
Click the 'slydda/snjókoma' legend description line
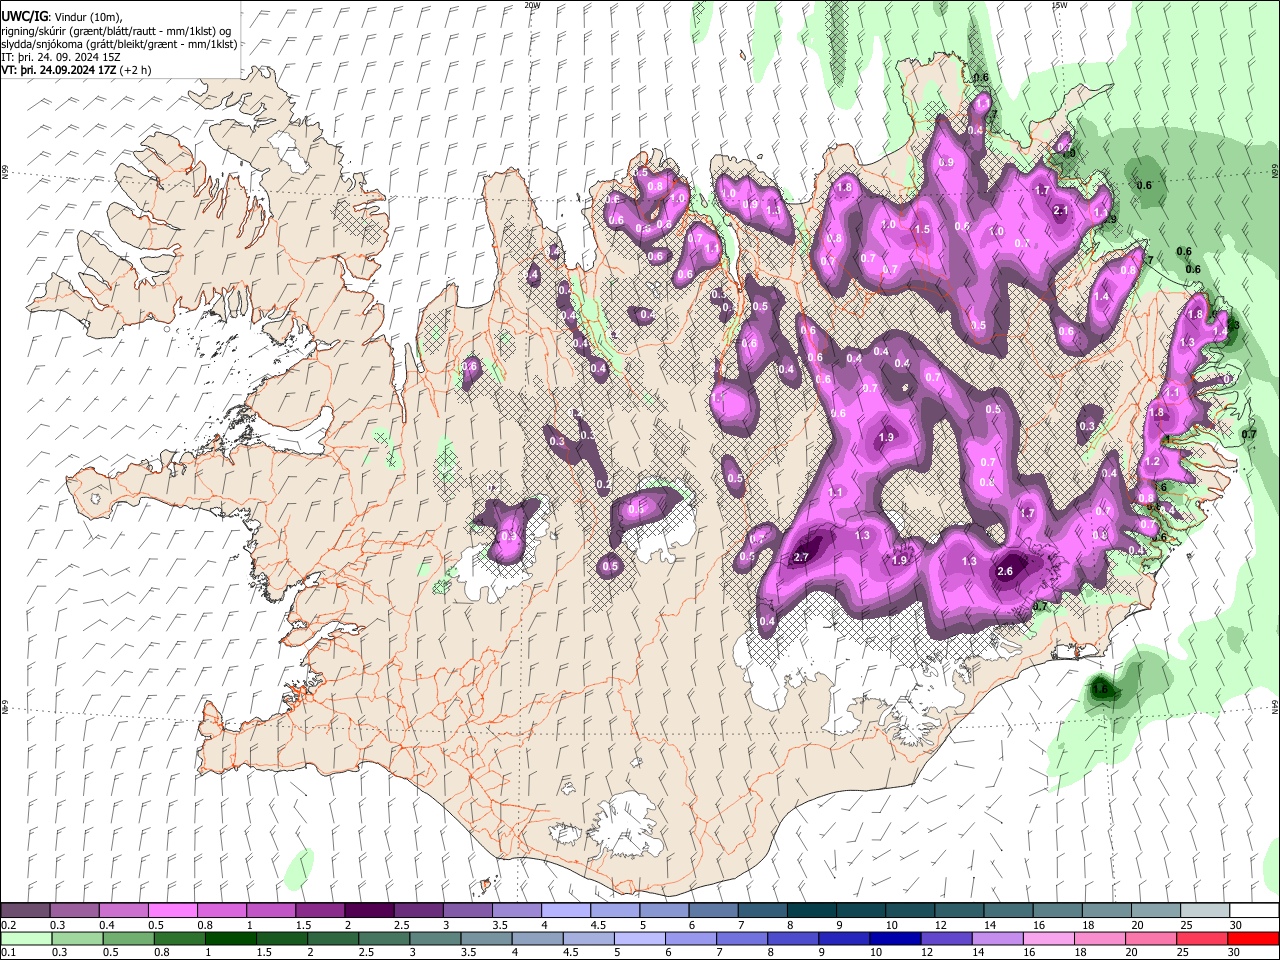[119, 44]
